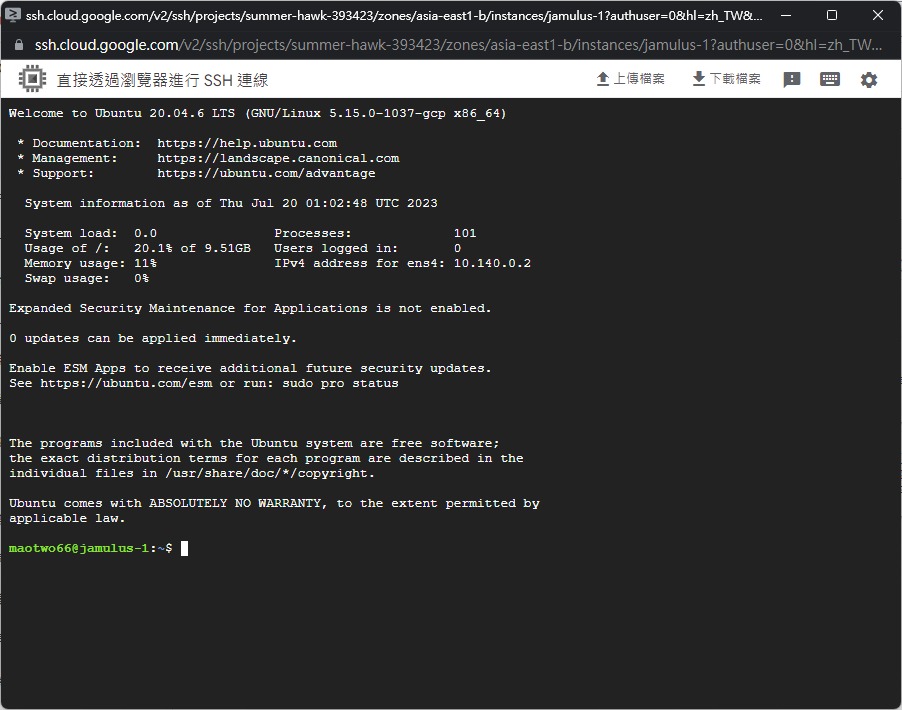
Task: Click the lock icon in address bar
Action: pyautogui.click(x=18, y=46)
